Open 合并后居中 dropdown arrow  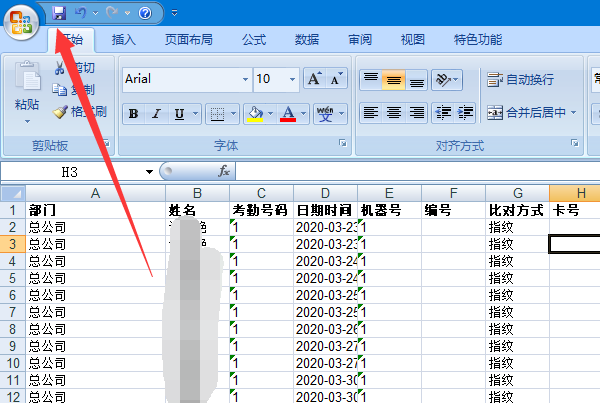574,113
